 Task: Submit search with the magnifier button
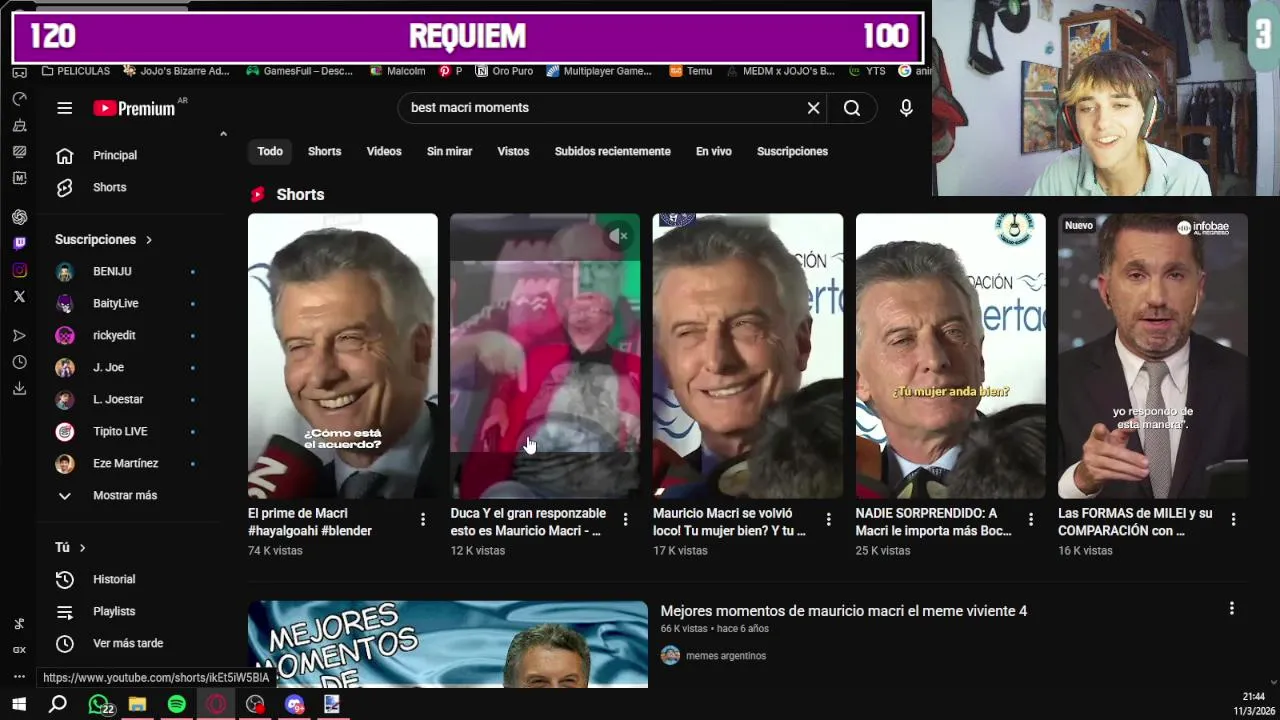(852, 108)
